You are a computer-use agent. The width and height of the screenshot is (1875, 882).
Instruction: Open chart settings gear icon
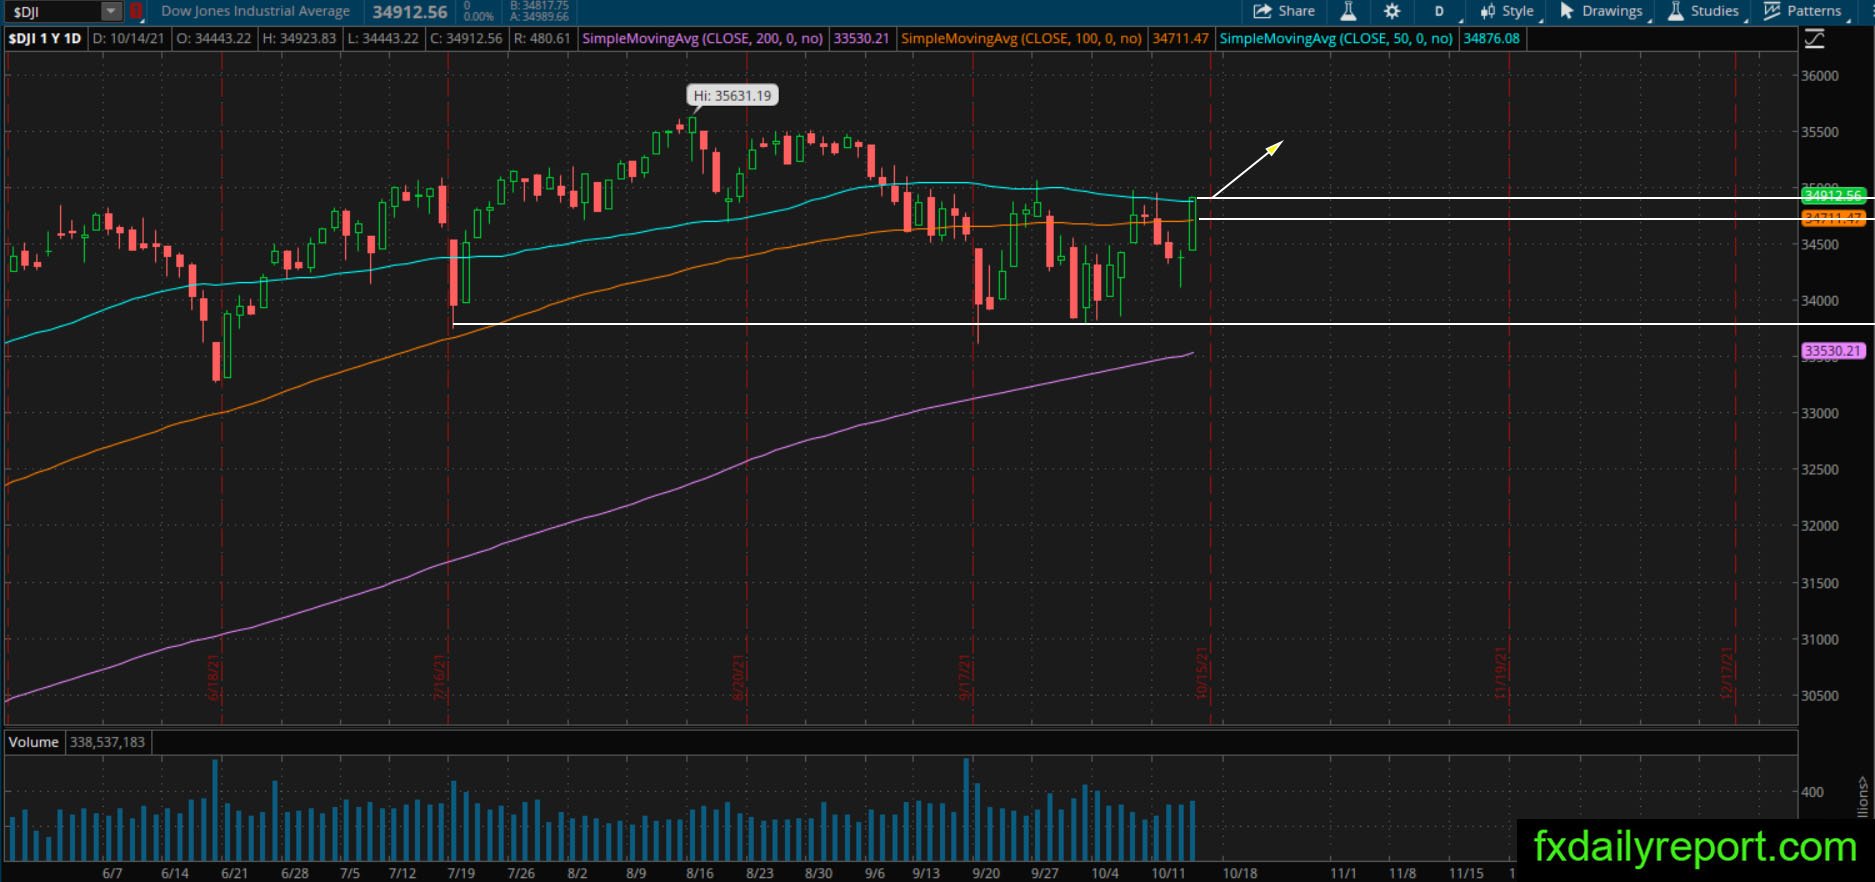pyautogui.click(x=1392, y=11)
